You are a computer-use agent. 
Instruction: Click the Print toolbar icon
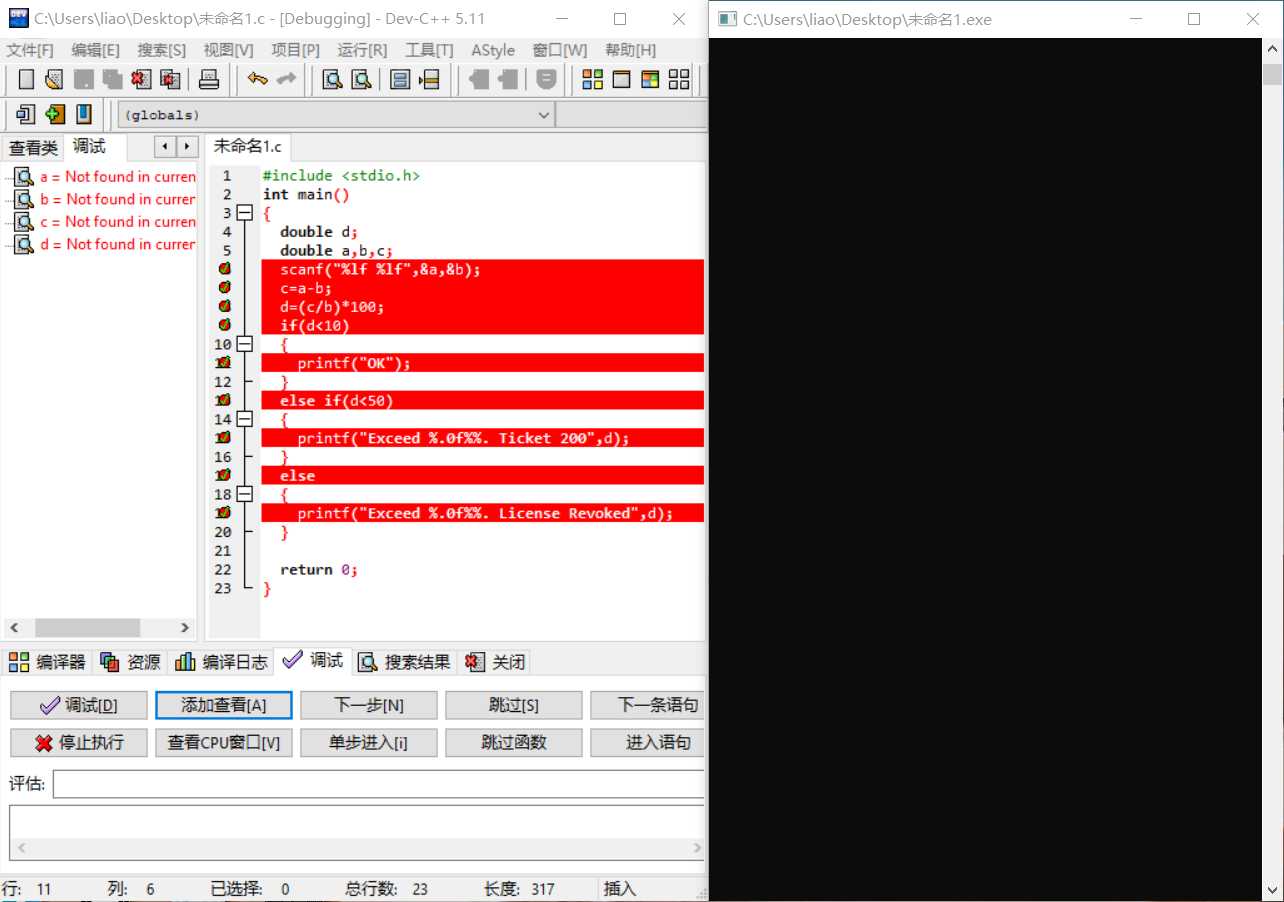pyautogui.click(x=208, y=79)
